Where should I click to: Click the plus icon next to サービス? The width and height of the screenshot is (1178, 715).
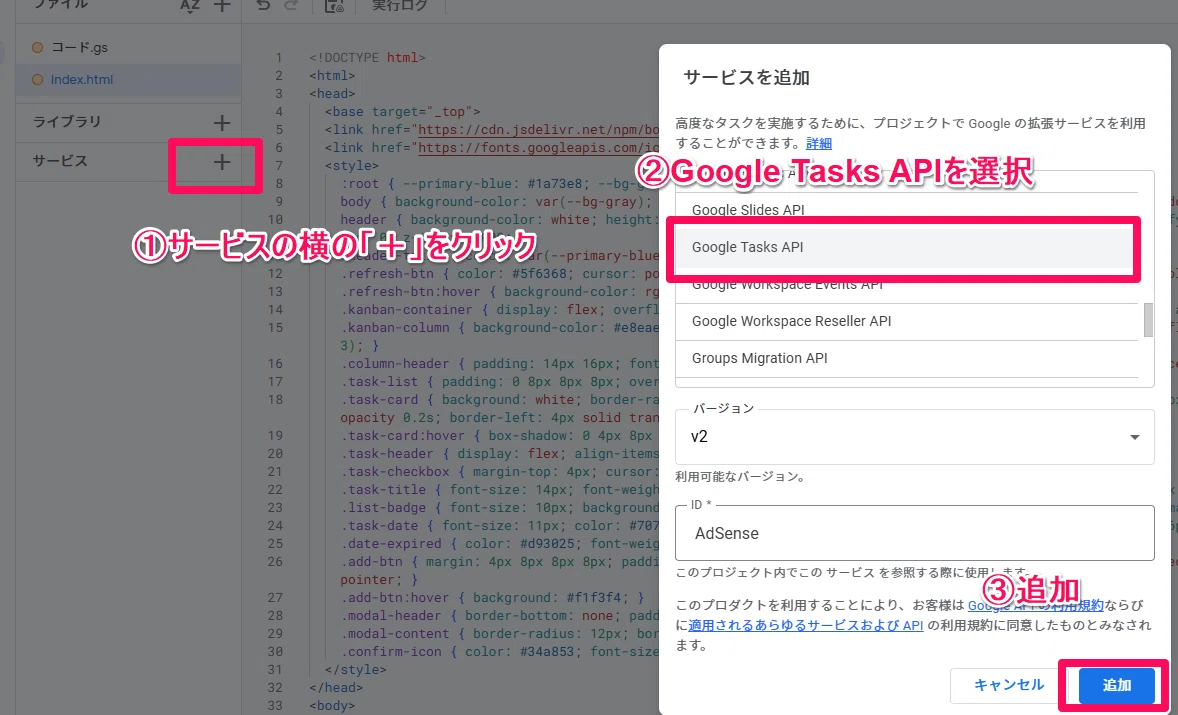click(x=222, y=161)
